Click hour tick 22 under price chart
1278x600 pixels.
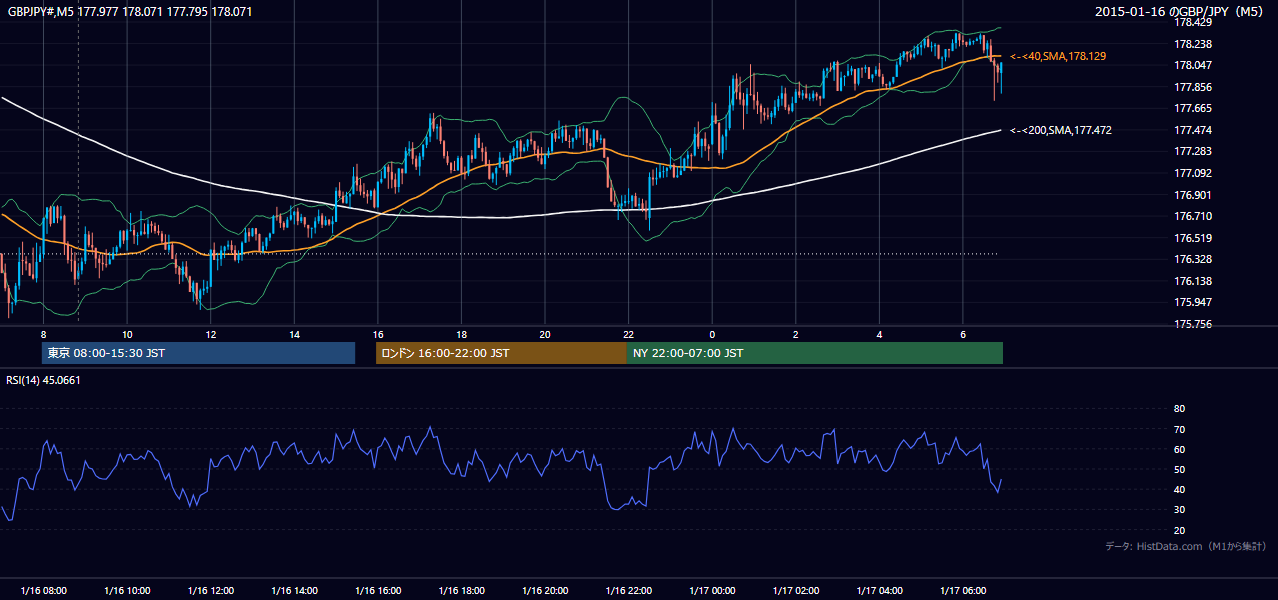[629, 334]
